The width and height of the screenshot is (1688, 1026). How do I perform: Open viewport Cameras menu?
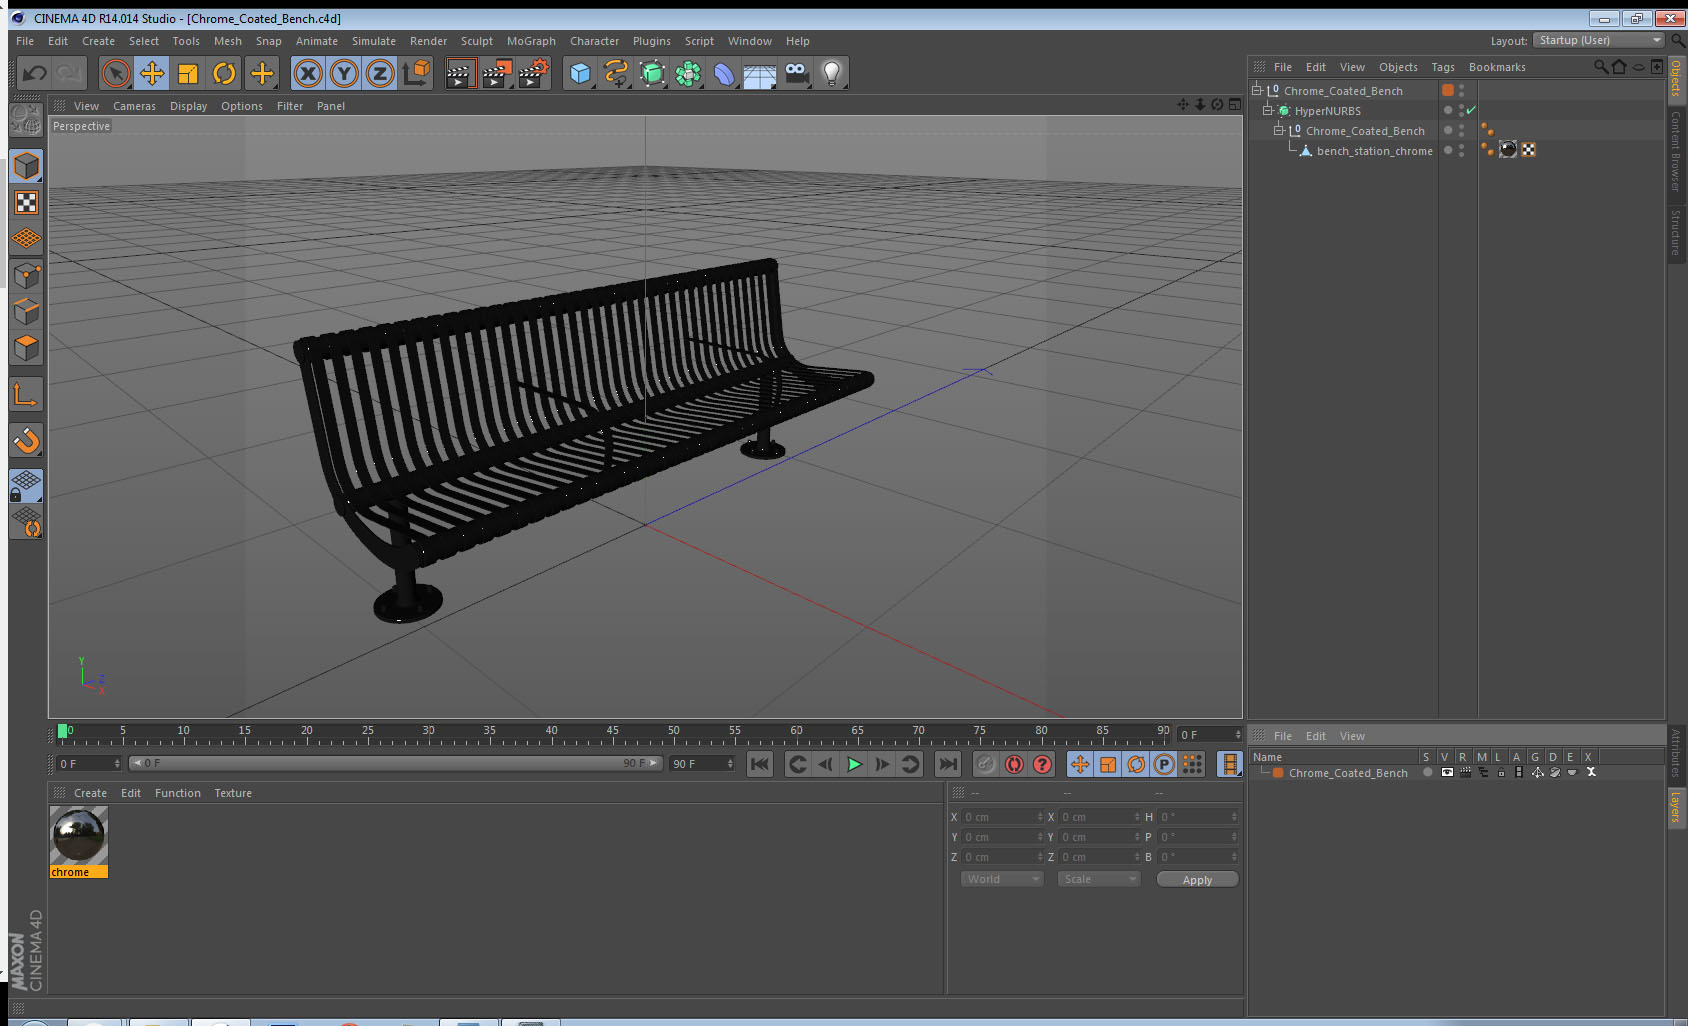(134, 106)
